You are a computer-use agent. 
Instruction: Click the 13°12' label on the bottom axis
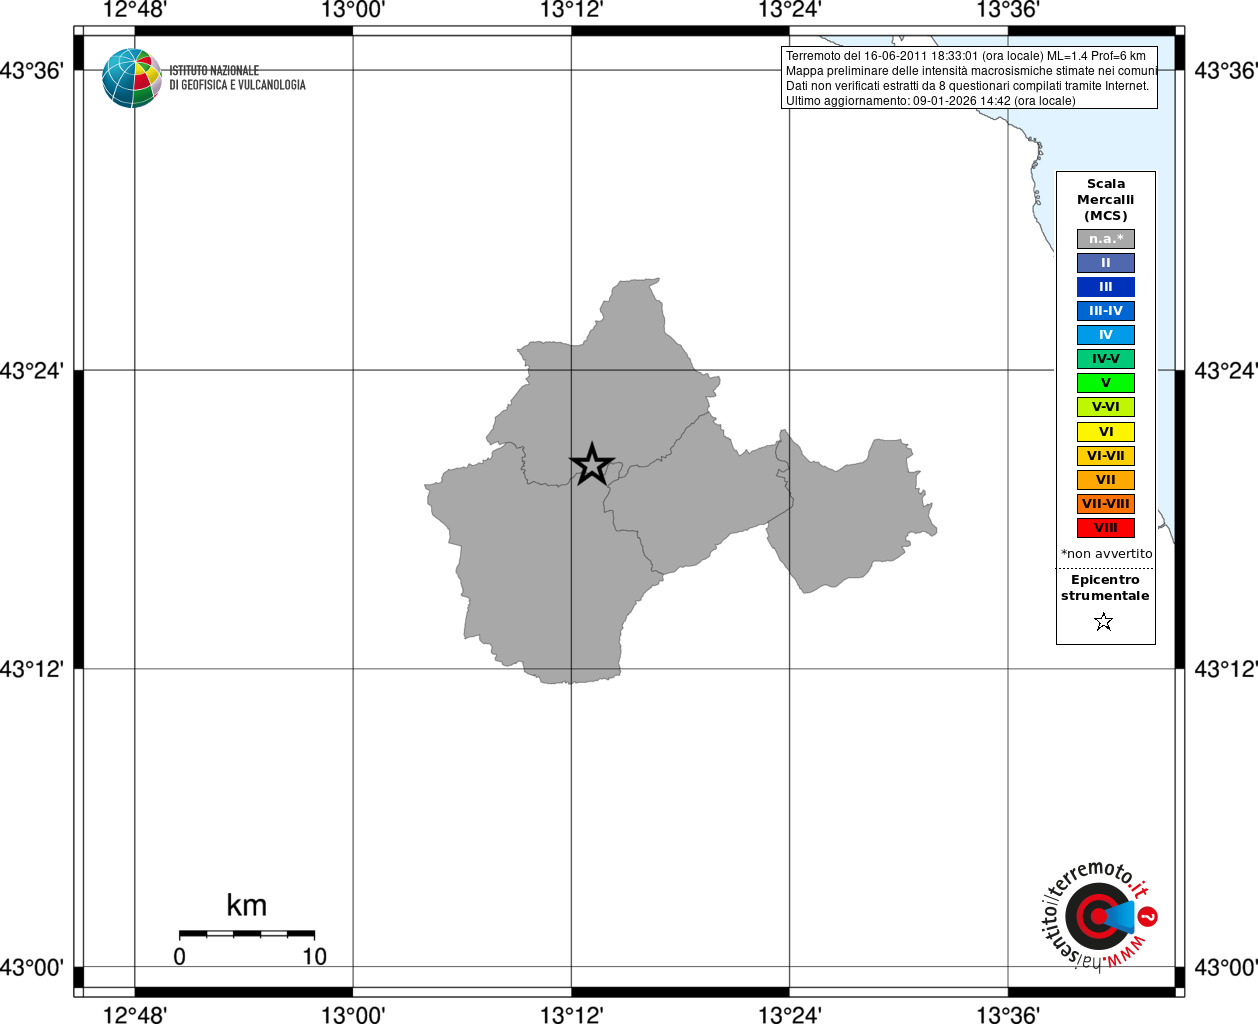(x=571, y=1015)
